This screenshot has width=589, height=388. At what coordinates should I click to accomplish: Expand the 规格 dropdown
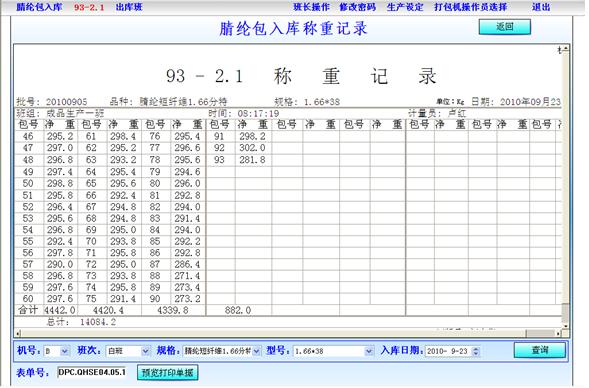(x=257, y=351)
